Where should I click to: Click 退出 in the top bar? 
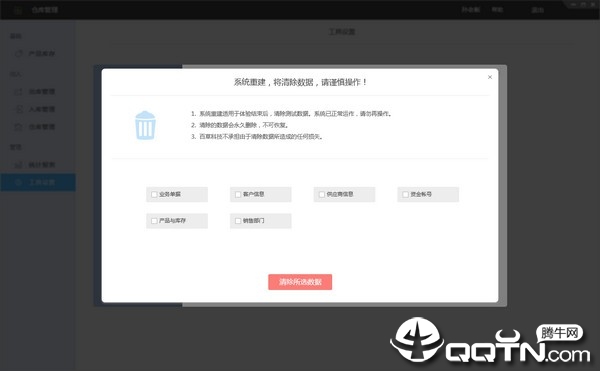[538, 10]
